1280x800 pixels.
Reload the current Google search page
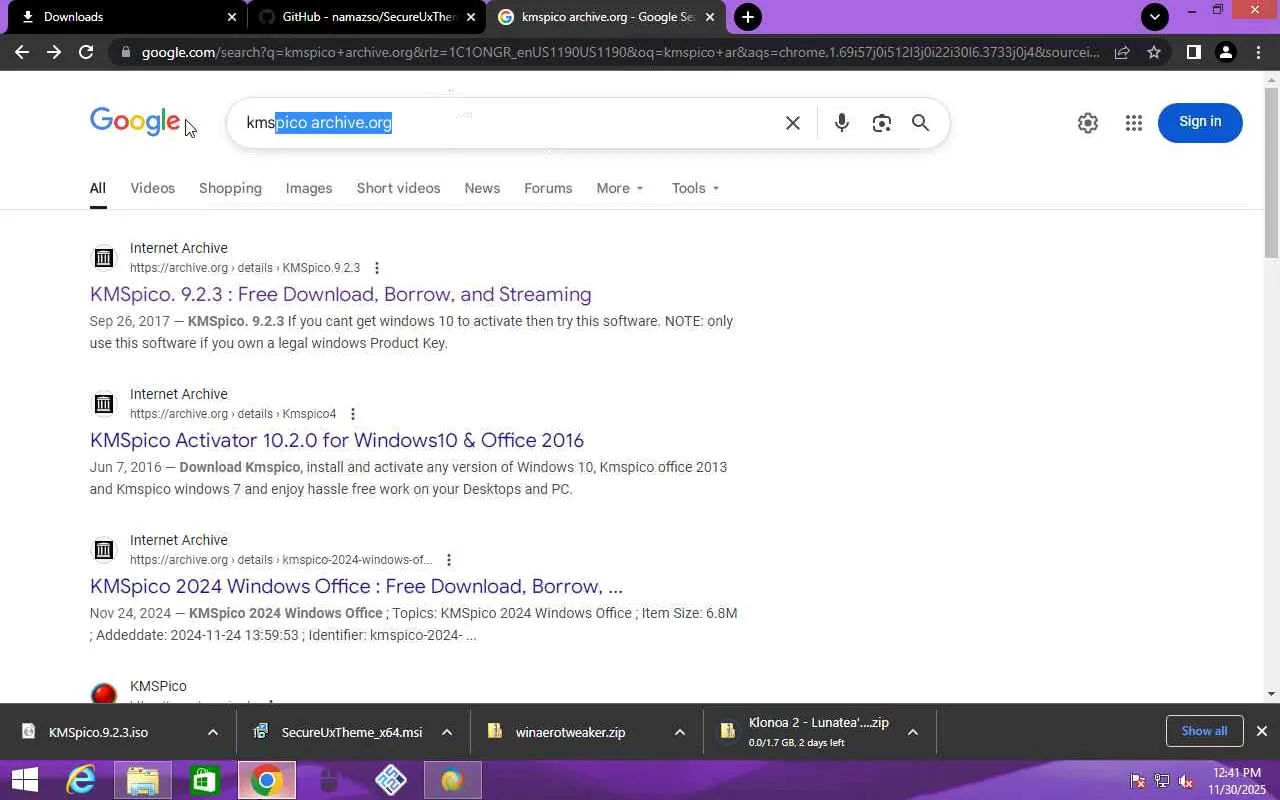pos(86,52)
